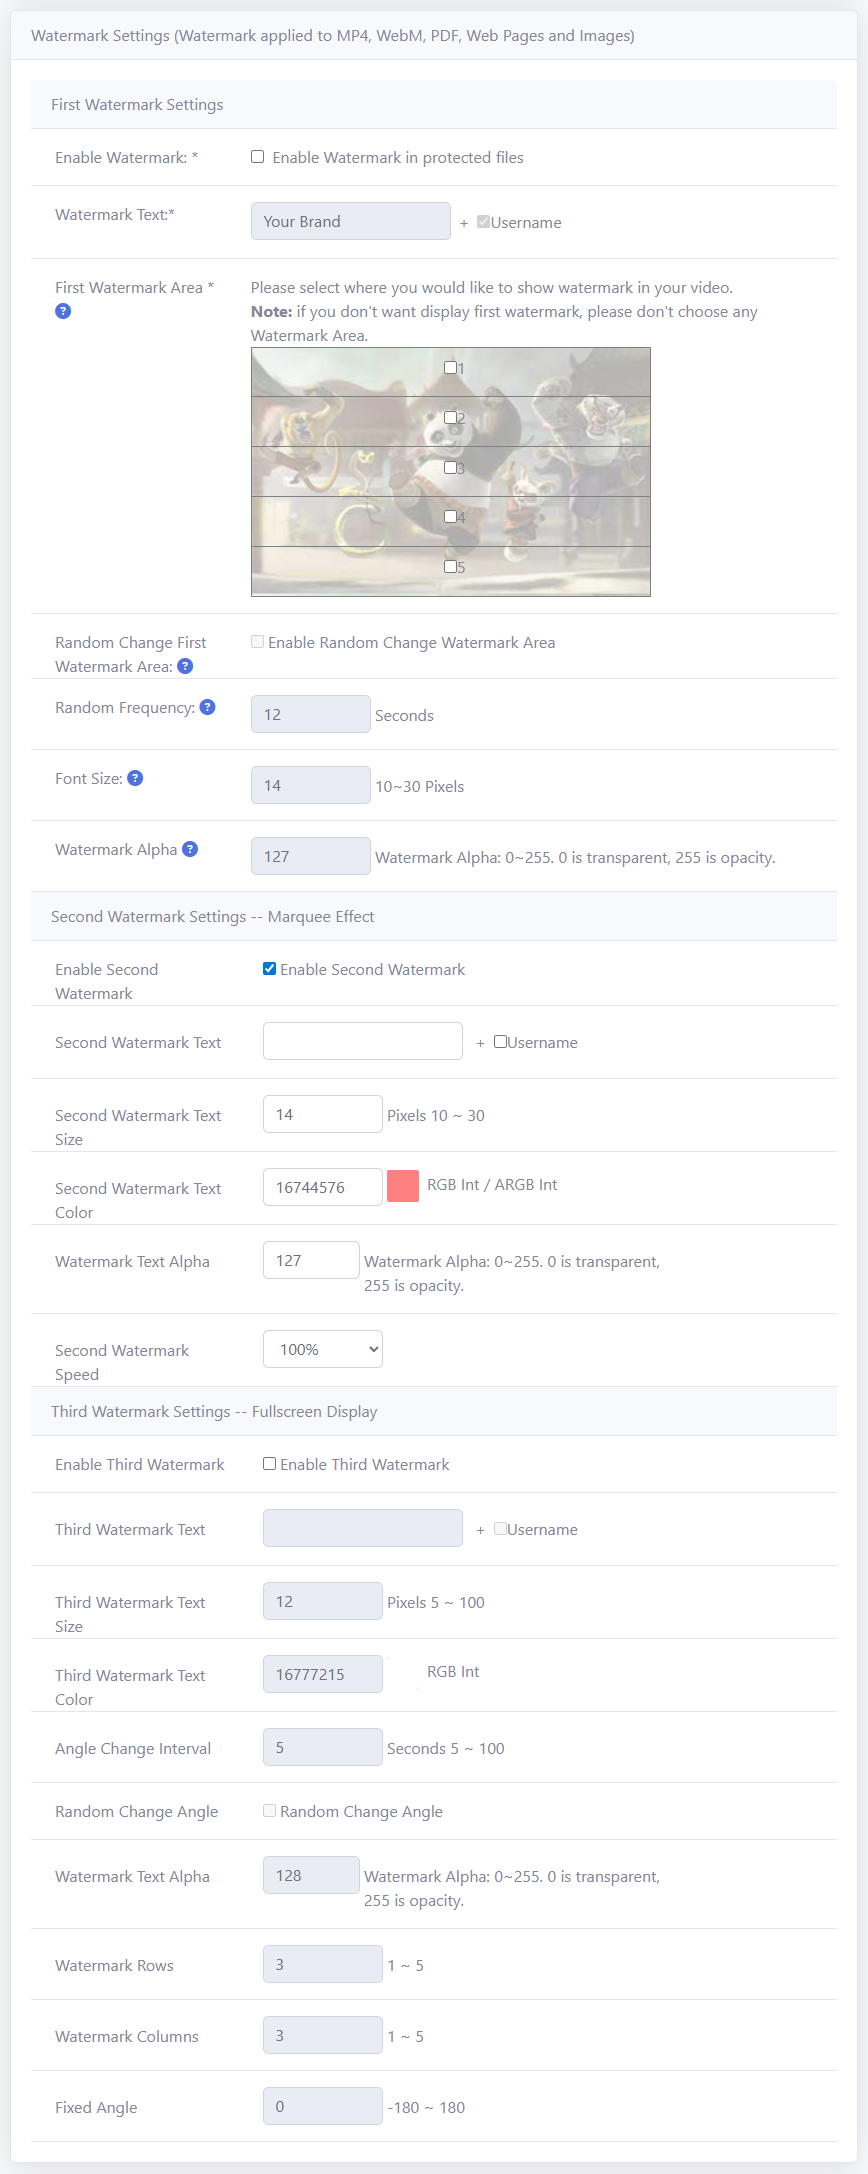Click help icon beside First Watermark Area
The width and height of the screenshot is (868, 2174).
pyautogui.click(x=63, y=311)
